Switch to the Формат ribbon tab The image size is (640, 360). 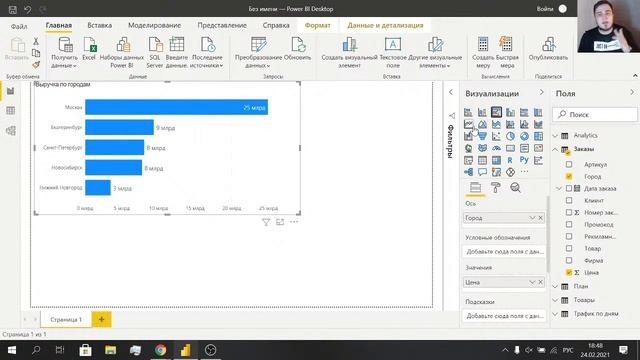pyautogui.click(x=318, y=25)
